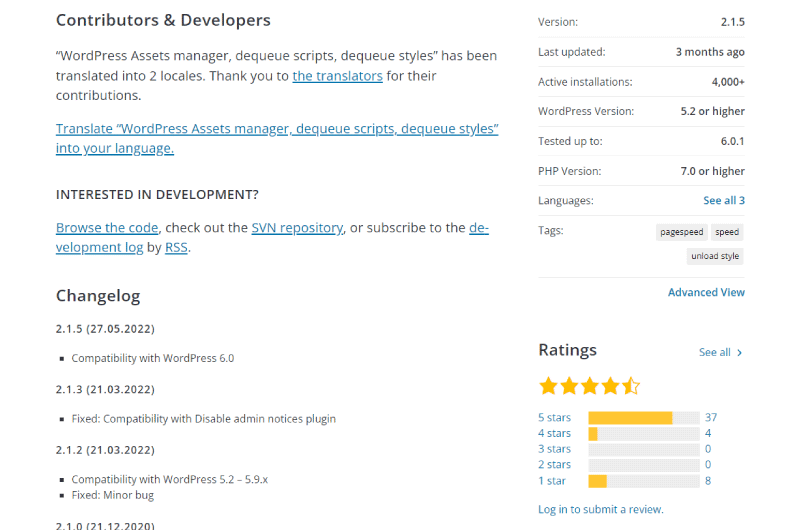This screenshot has height=530, width=800.
Task: Click the 37 count for 5 stars
Action: 711,417
